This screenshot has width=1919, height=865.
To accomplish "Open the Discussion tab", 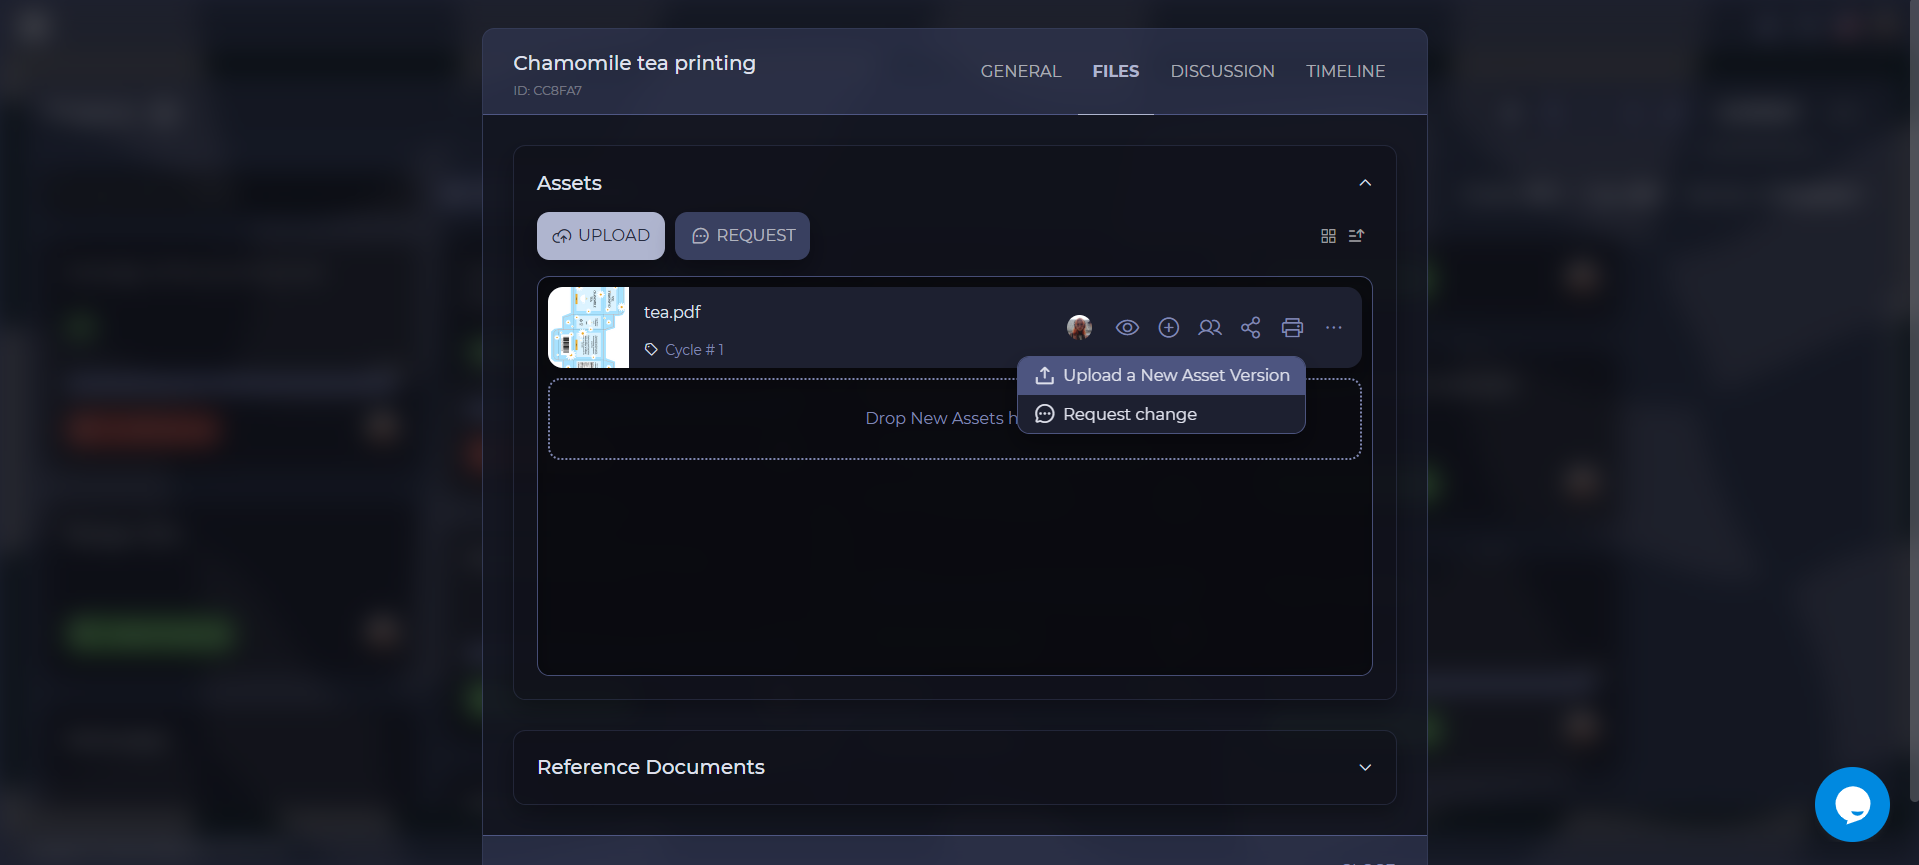I will [1222, 71].
